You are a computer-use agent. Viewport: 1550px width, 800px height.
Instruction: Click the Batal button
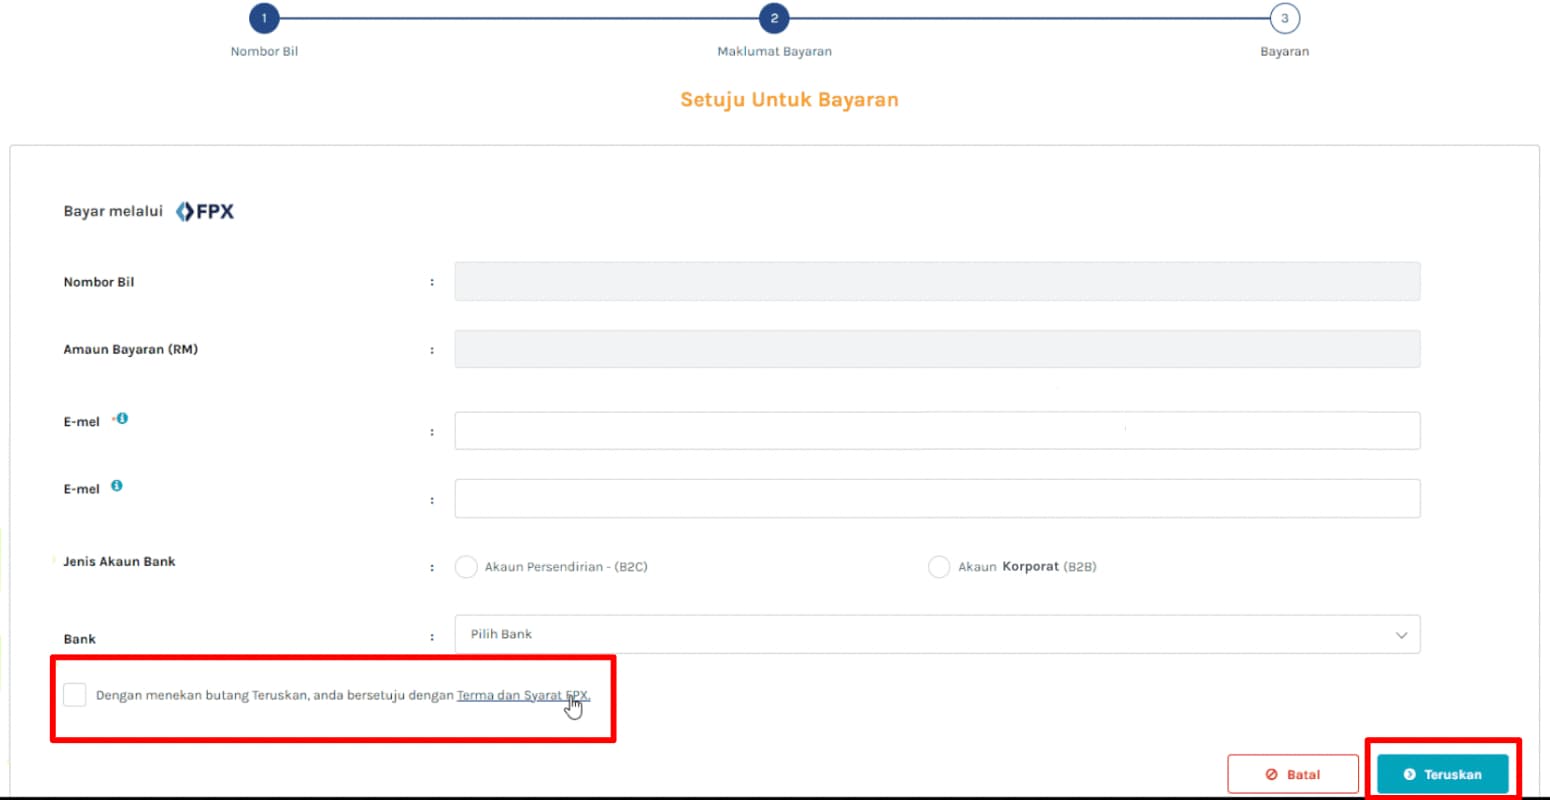(x=1293, y=774)
